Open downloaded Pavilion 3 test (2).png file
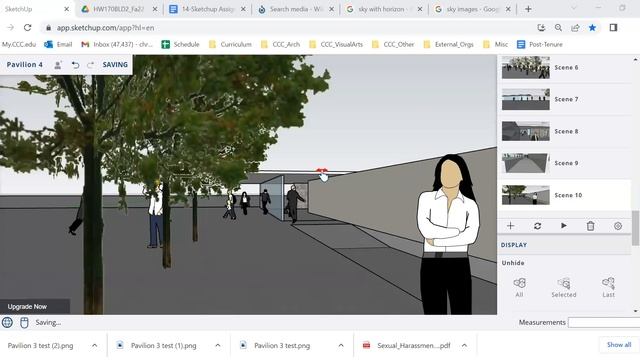 click(40, 346)
